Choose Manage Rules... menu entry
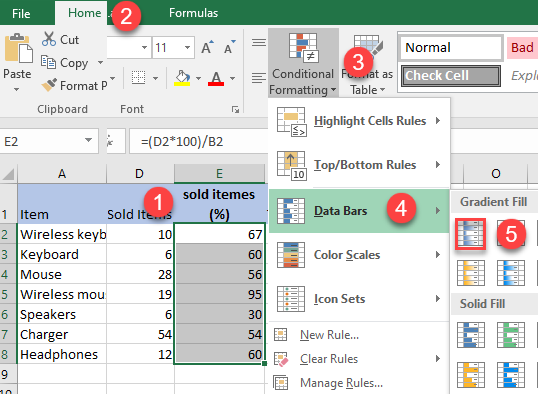This screenshot has height=394, width=538. [359, 383]
